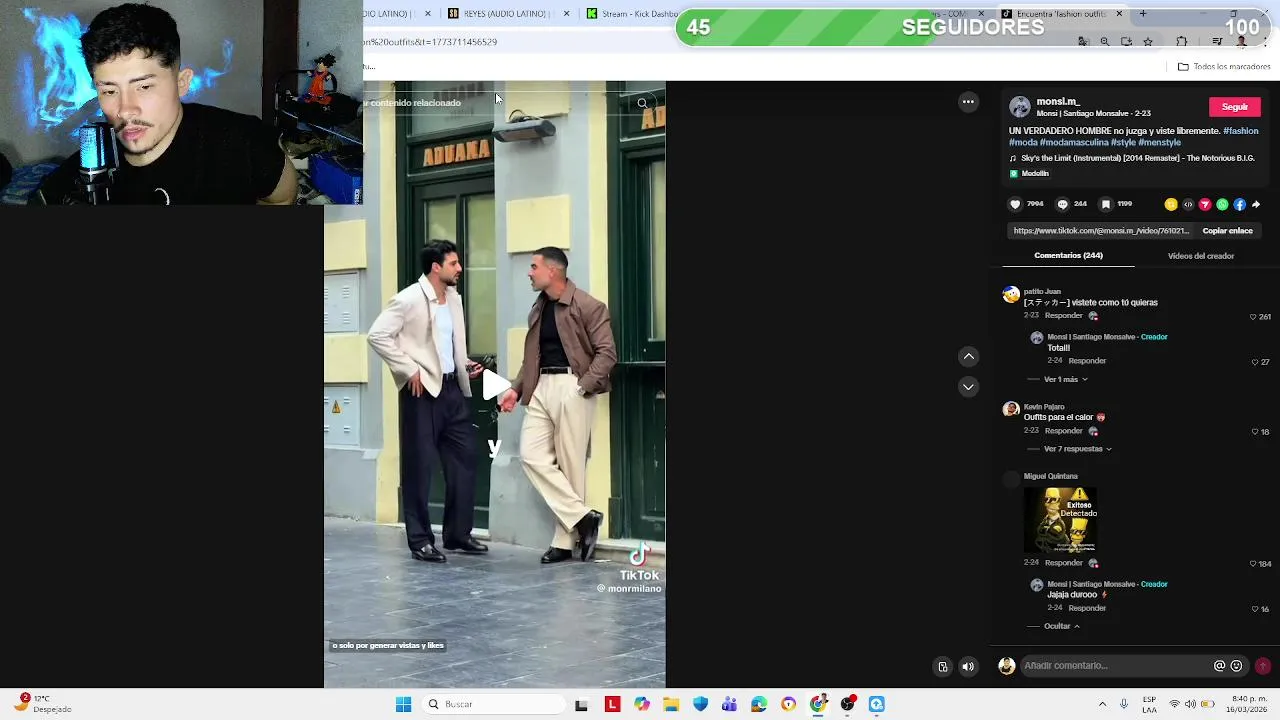Switch to the Comentarios (244) tab
1280x720 pixels.
(x=1068, y=256)
